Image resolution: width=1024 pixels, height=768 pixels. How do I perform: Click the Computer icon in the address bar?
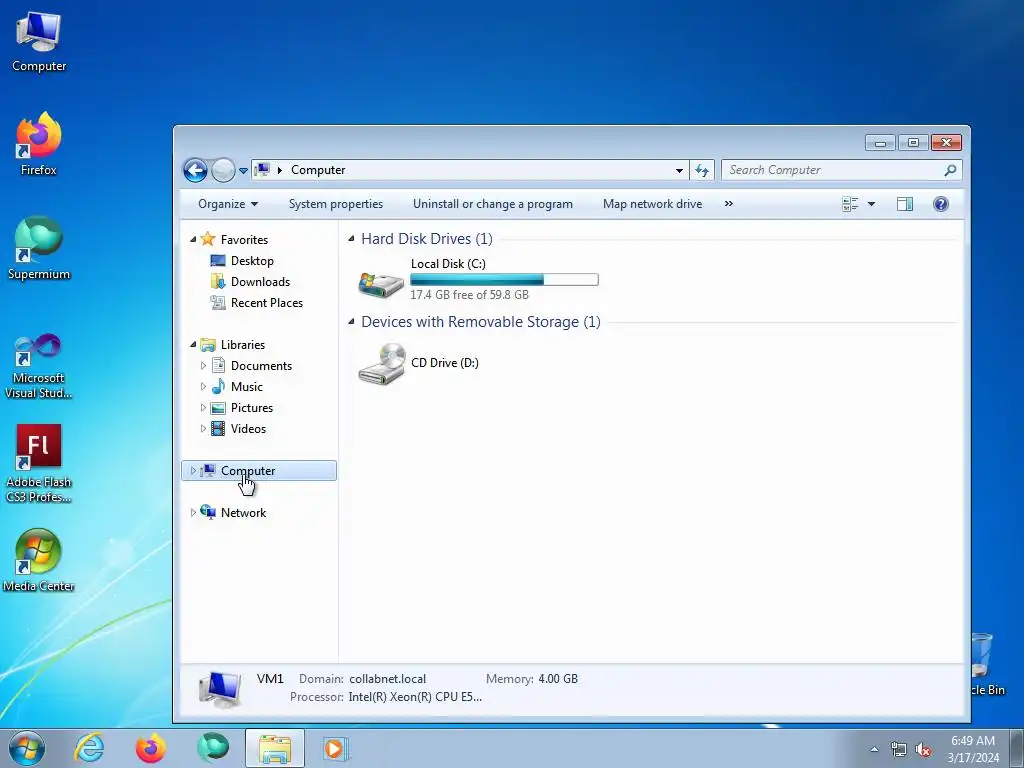(262, 170)
